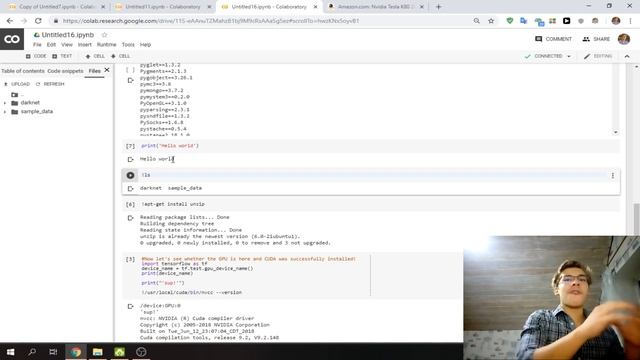Viewport: 640px width, 360px height.
Task: Open File Explorer from taskbar
Action: 98,351
